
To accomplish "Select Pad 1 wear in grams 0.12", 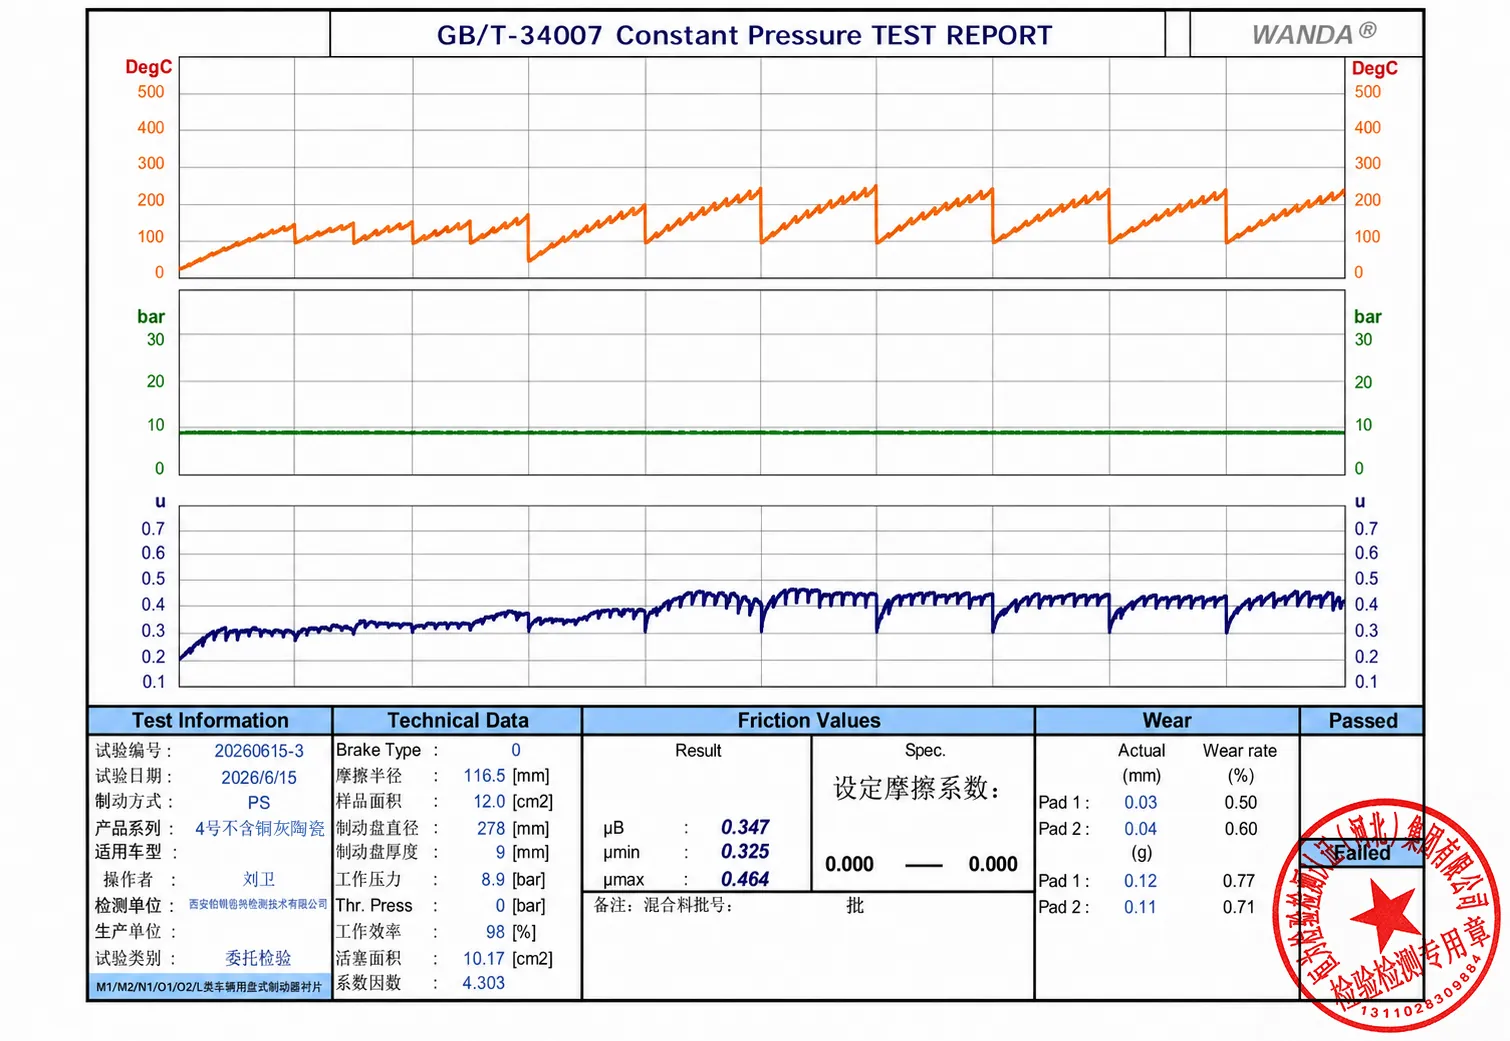I will (1140, 881).
